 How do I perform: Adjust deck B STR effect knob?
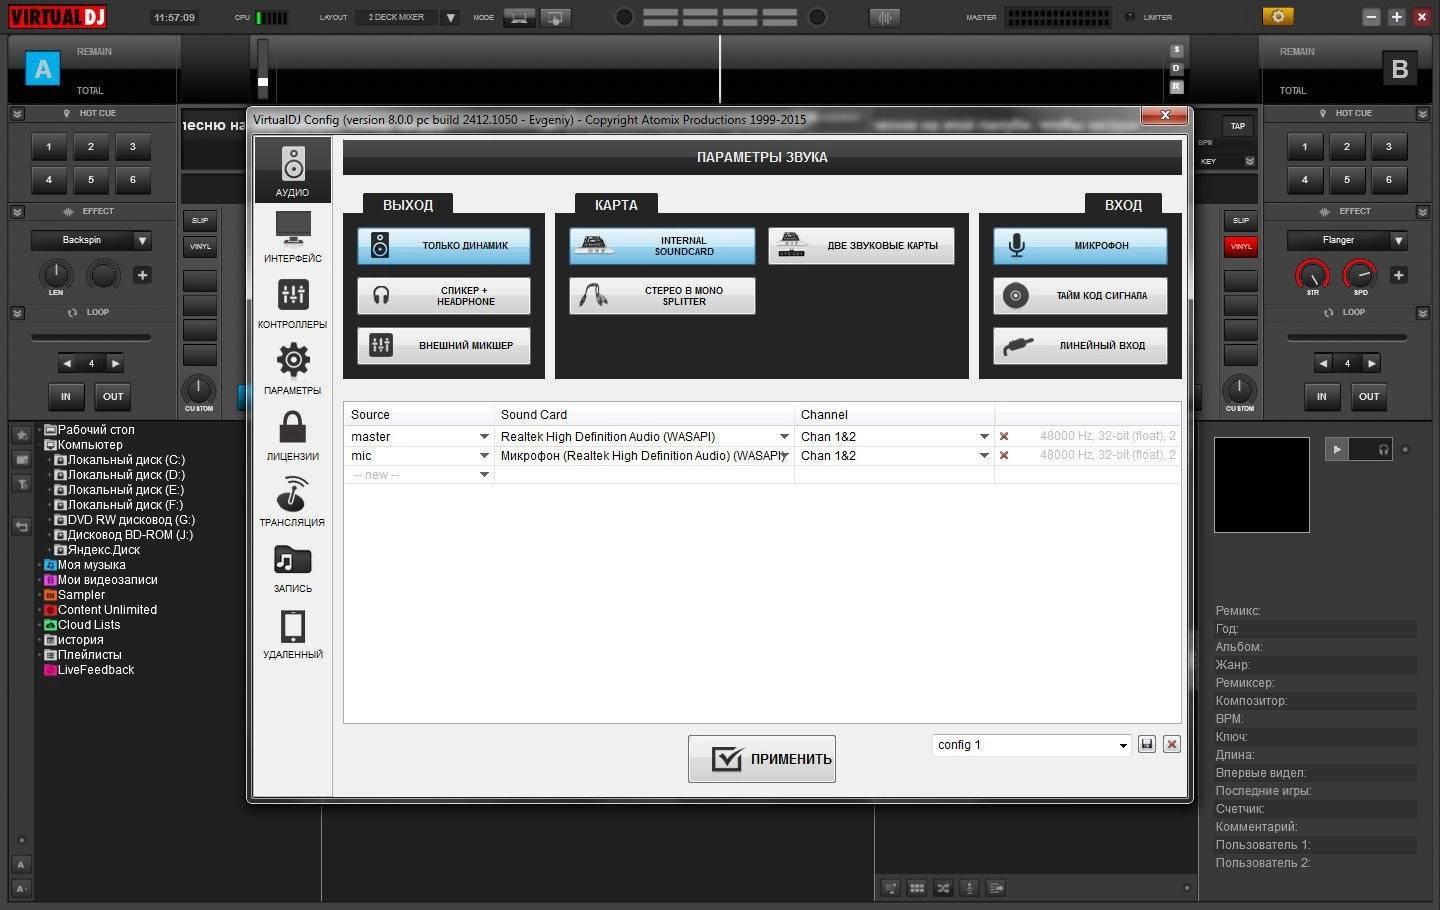point(1312,273)
